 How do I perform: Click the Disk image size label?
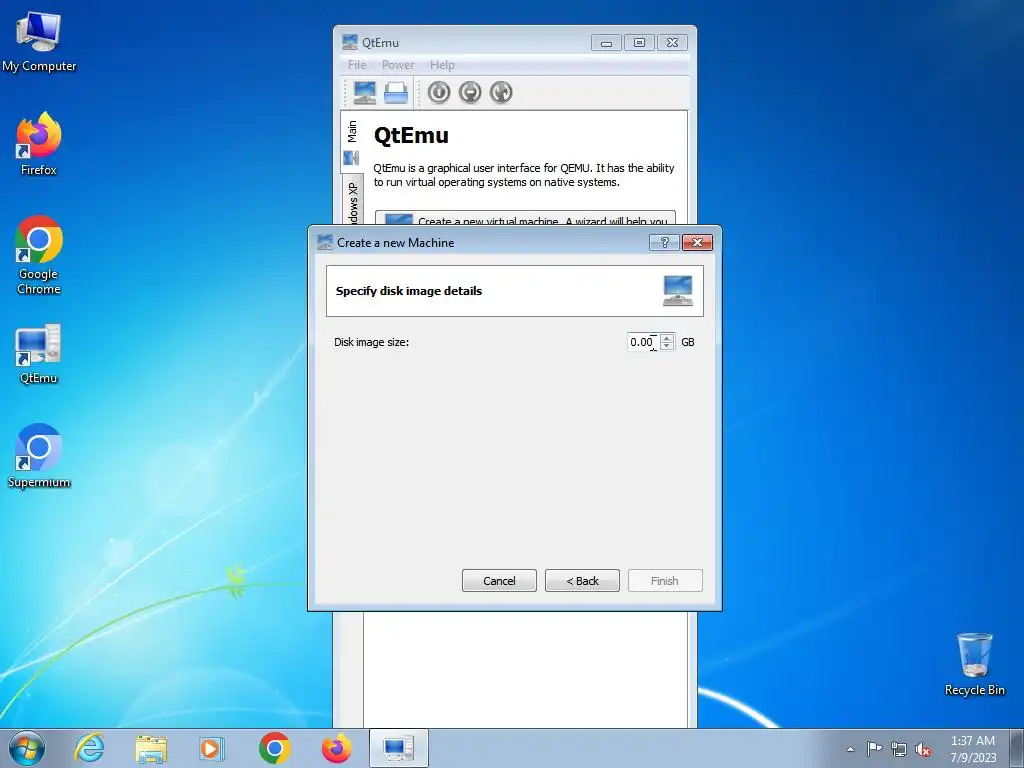372,342
